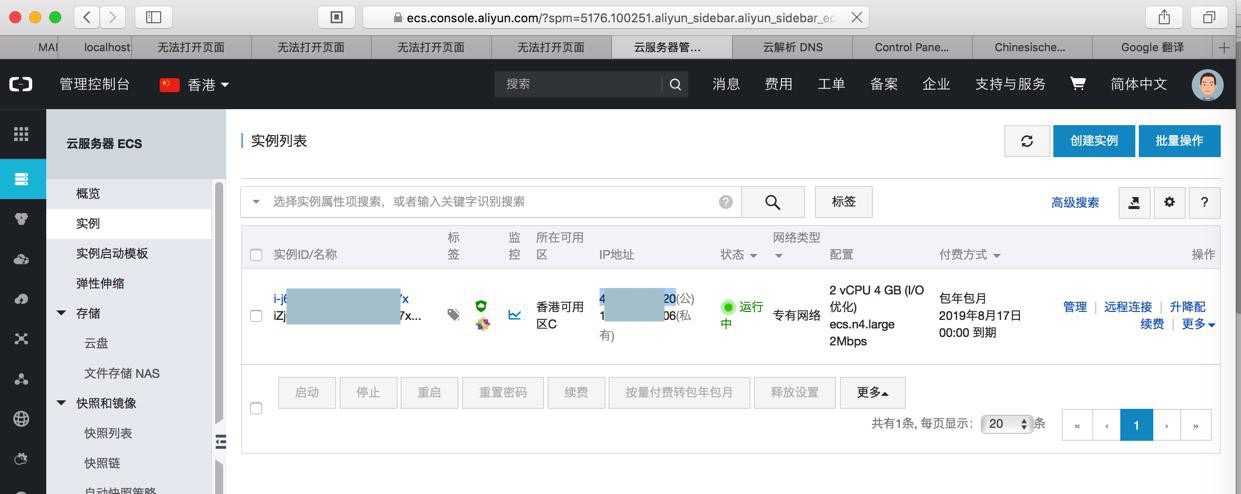Open the 香港 region dropdown
This screenshot has height=494, width=1241.
coord(195,84)
